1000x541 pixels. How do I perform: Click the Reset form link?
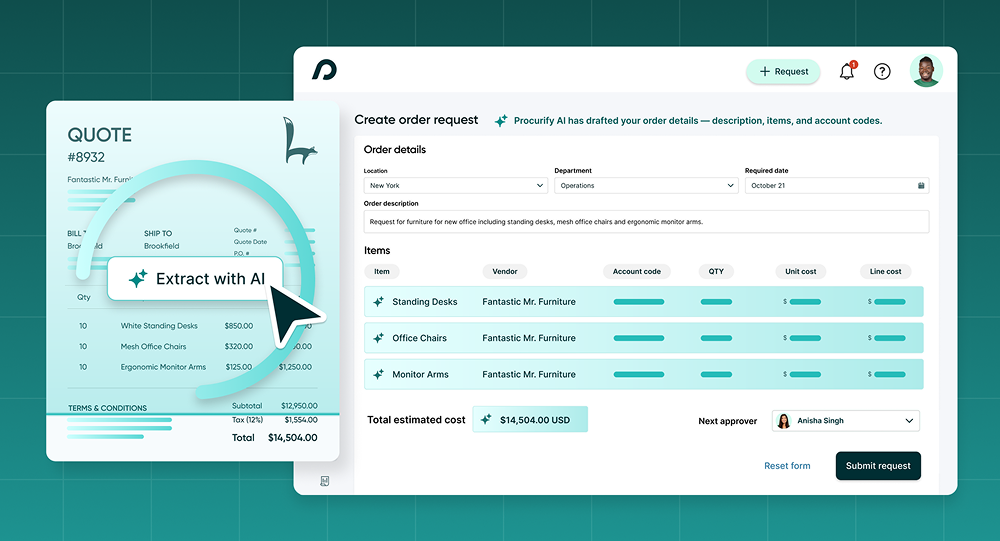point(787,466)
